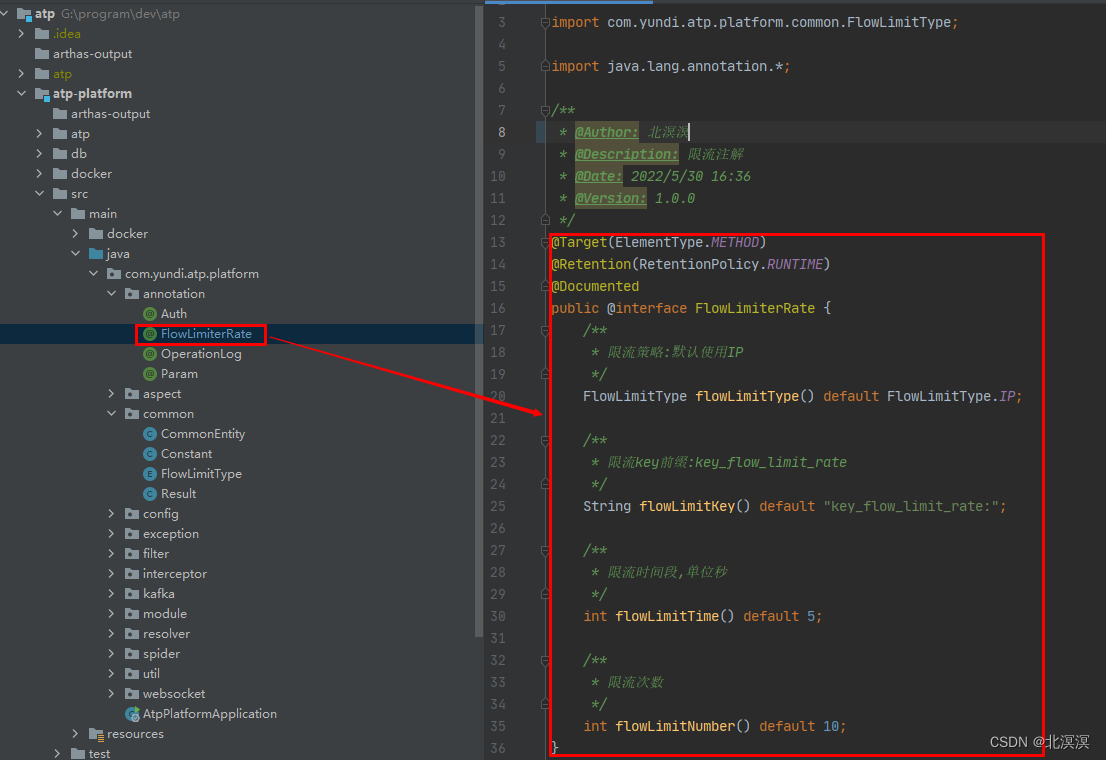The width and height of the screenshot is (1106, 760).
Task: Click the @Version Javadoc tag
Action: [610, 198]
